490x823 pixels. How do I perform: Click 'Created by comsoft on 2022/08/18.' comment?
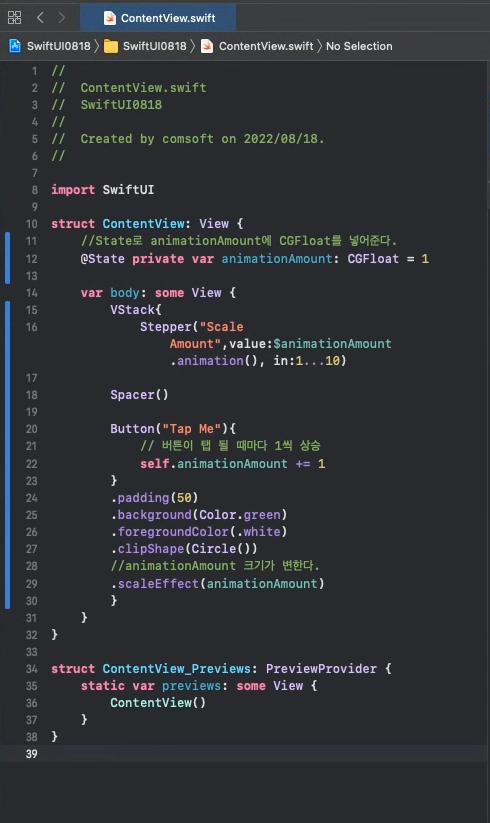(x=202, y=139)
